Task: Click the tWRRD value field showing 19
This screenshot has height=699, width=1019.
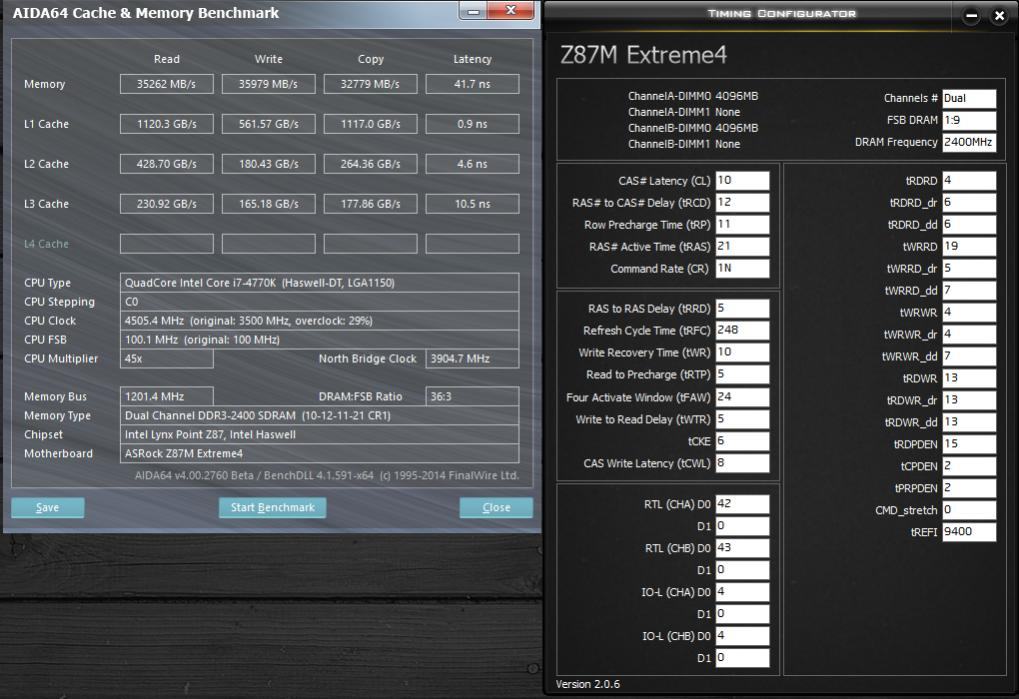Action: [969, 247]
